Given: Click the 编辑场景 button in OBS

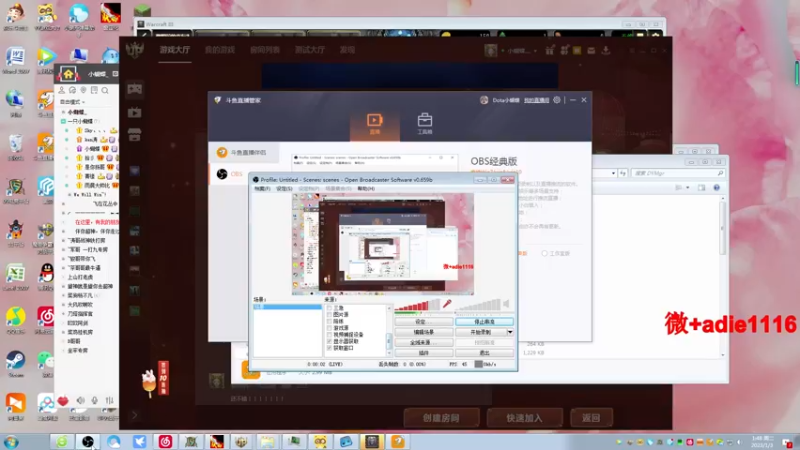Looking at the screenshot, I should tap(423, 332).
